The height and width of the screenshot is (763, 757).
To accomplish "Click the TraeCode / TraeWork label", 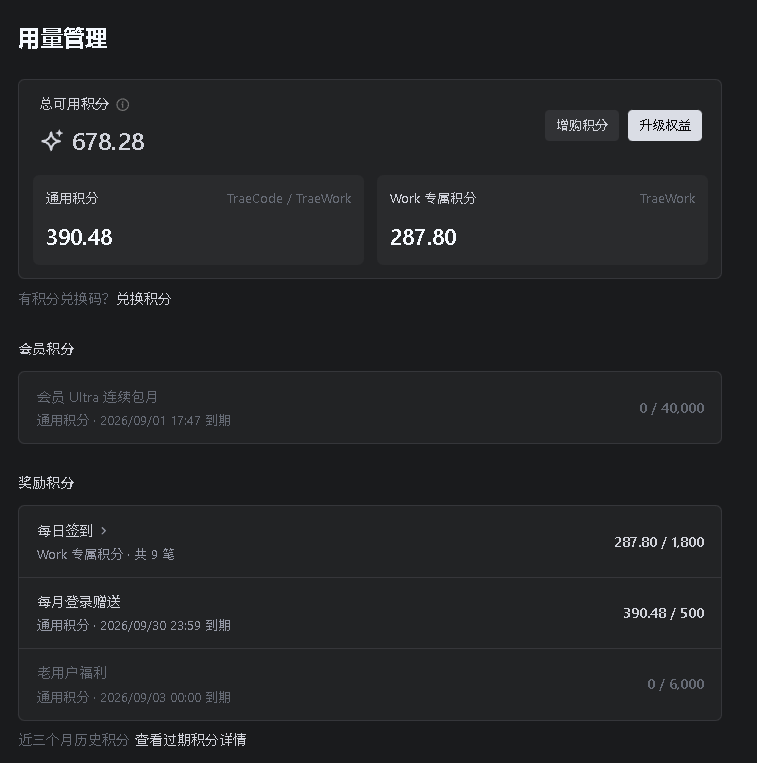I will [289, 199].
